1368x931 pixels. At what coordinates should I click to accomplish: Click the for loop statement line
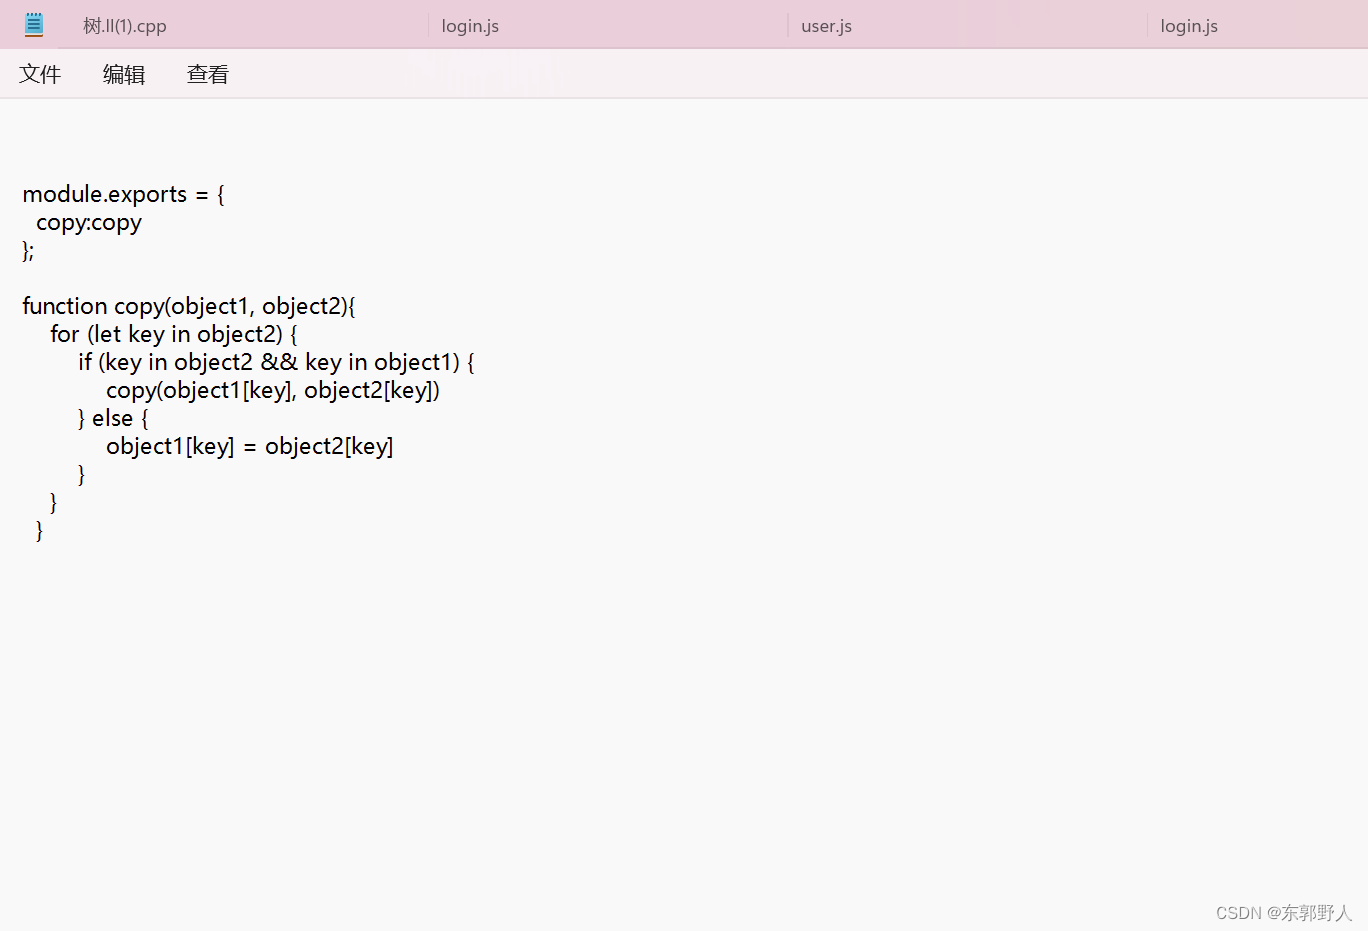coord(172,334)
